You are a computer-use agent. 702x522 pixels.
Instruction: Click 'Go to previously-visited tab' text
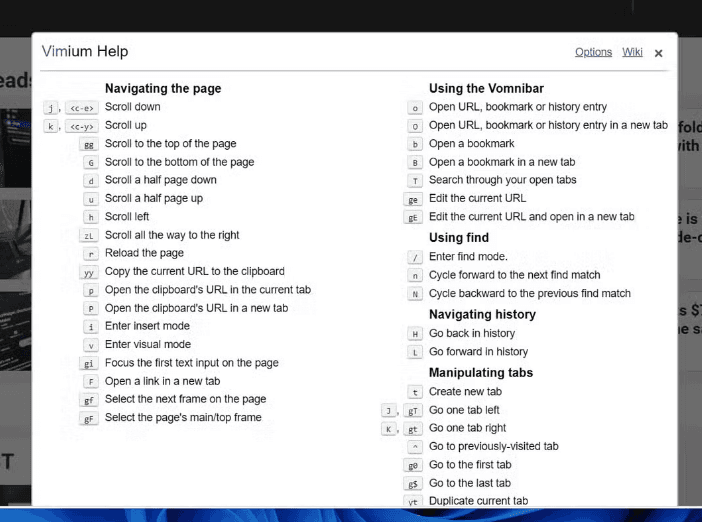click(x=494, y=446)
